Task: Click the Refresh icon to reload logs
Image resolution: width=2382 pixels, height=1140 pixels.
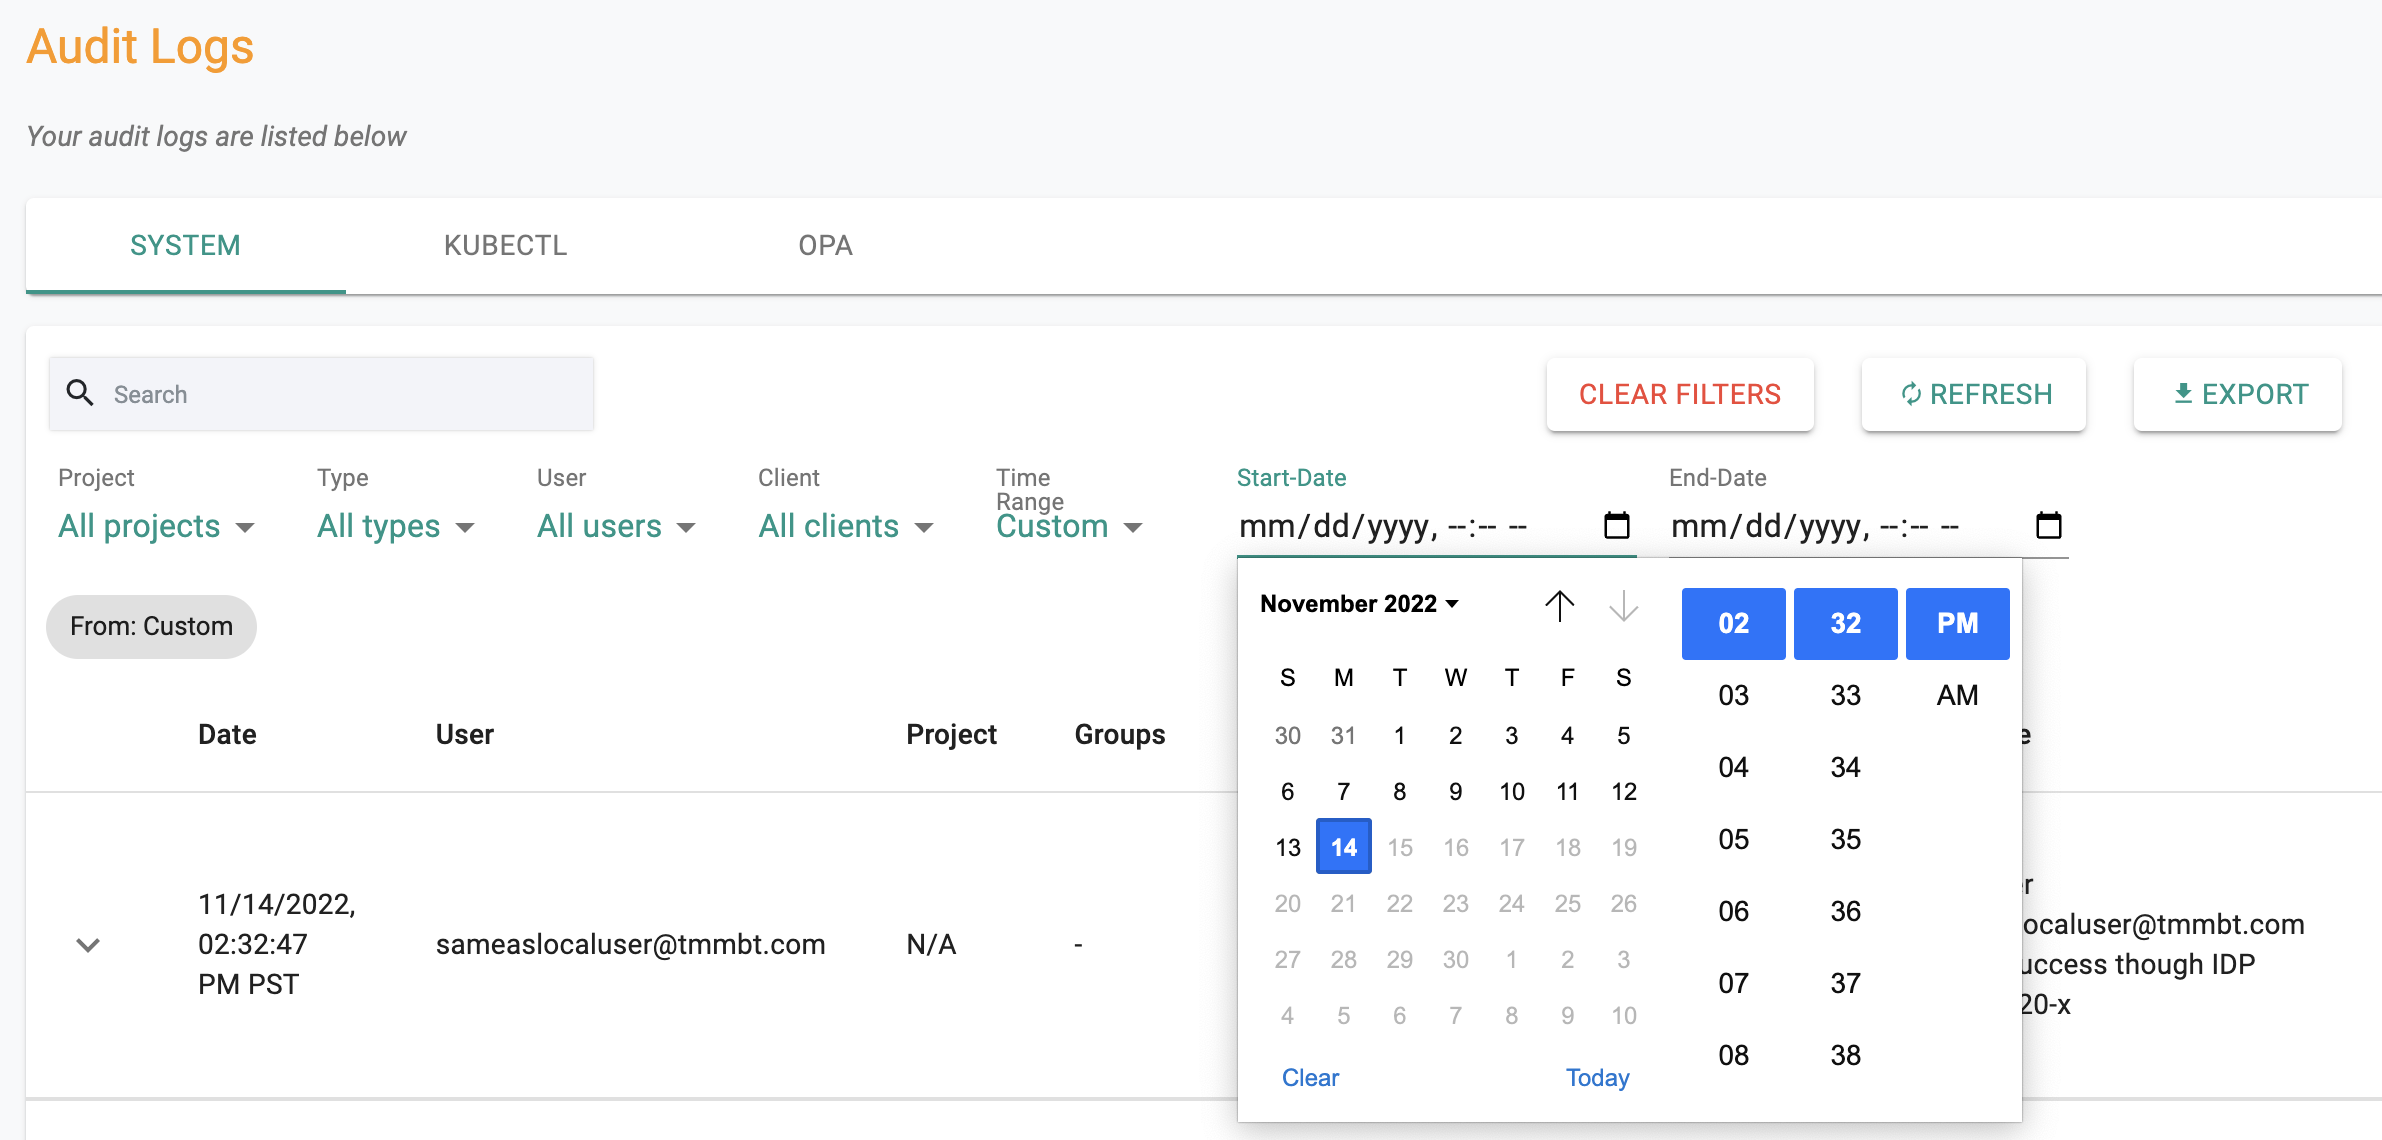Action: tap(1911, 394)
